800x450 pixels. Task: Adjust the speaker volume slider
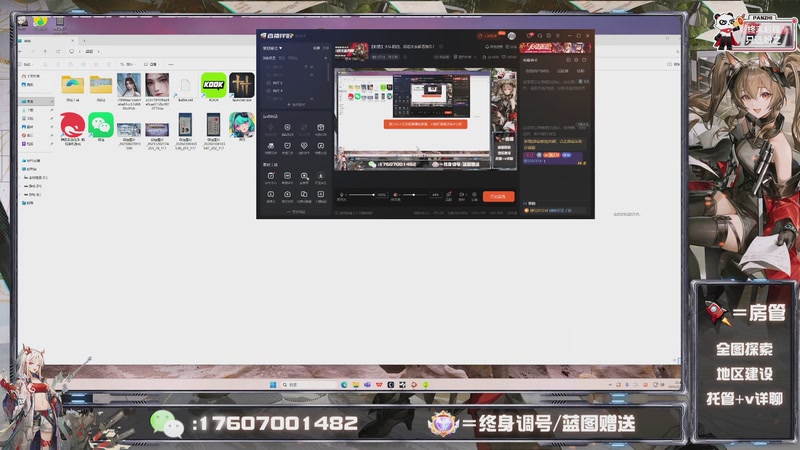coord(415,195)
